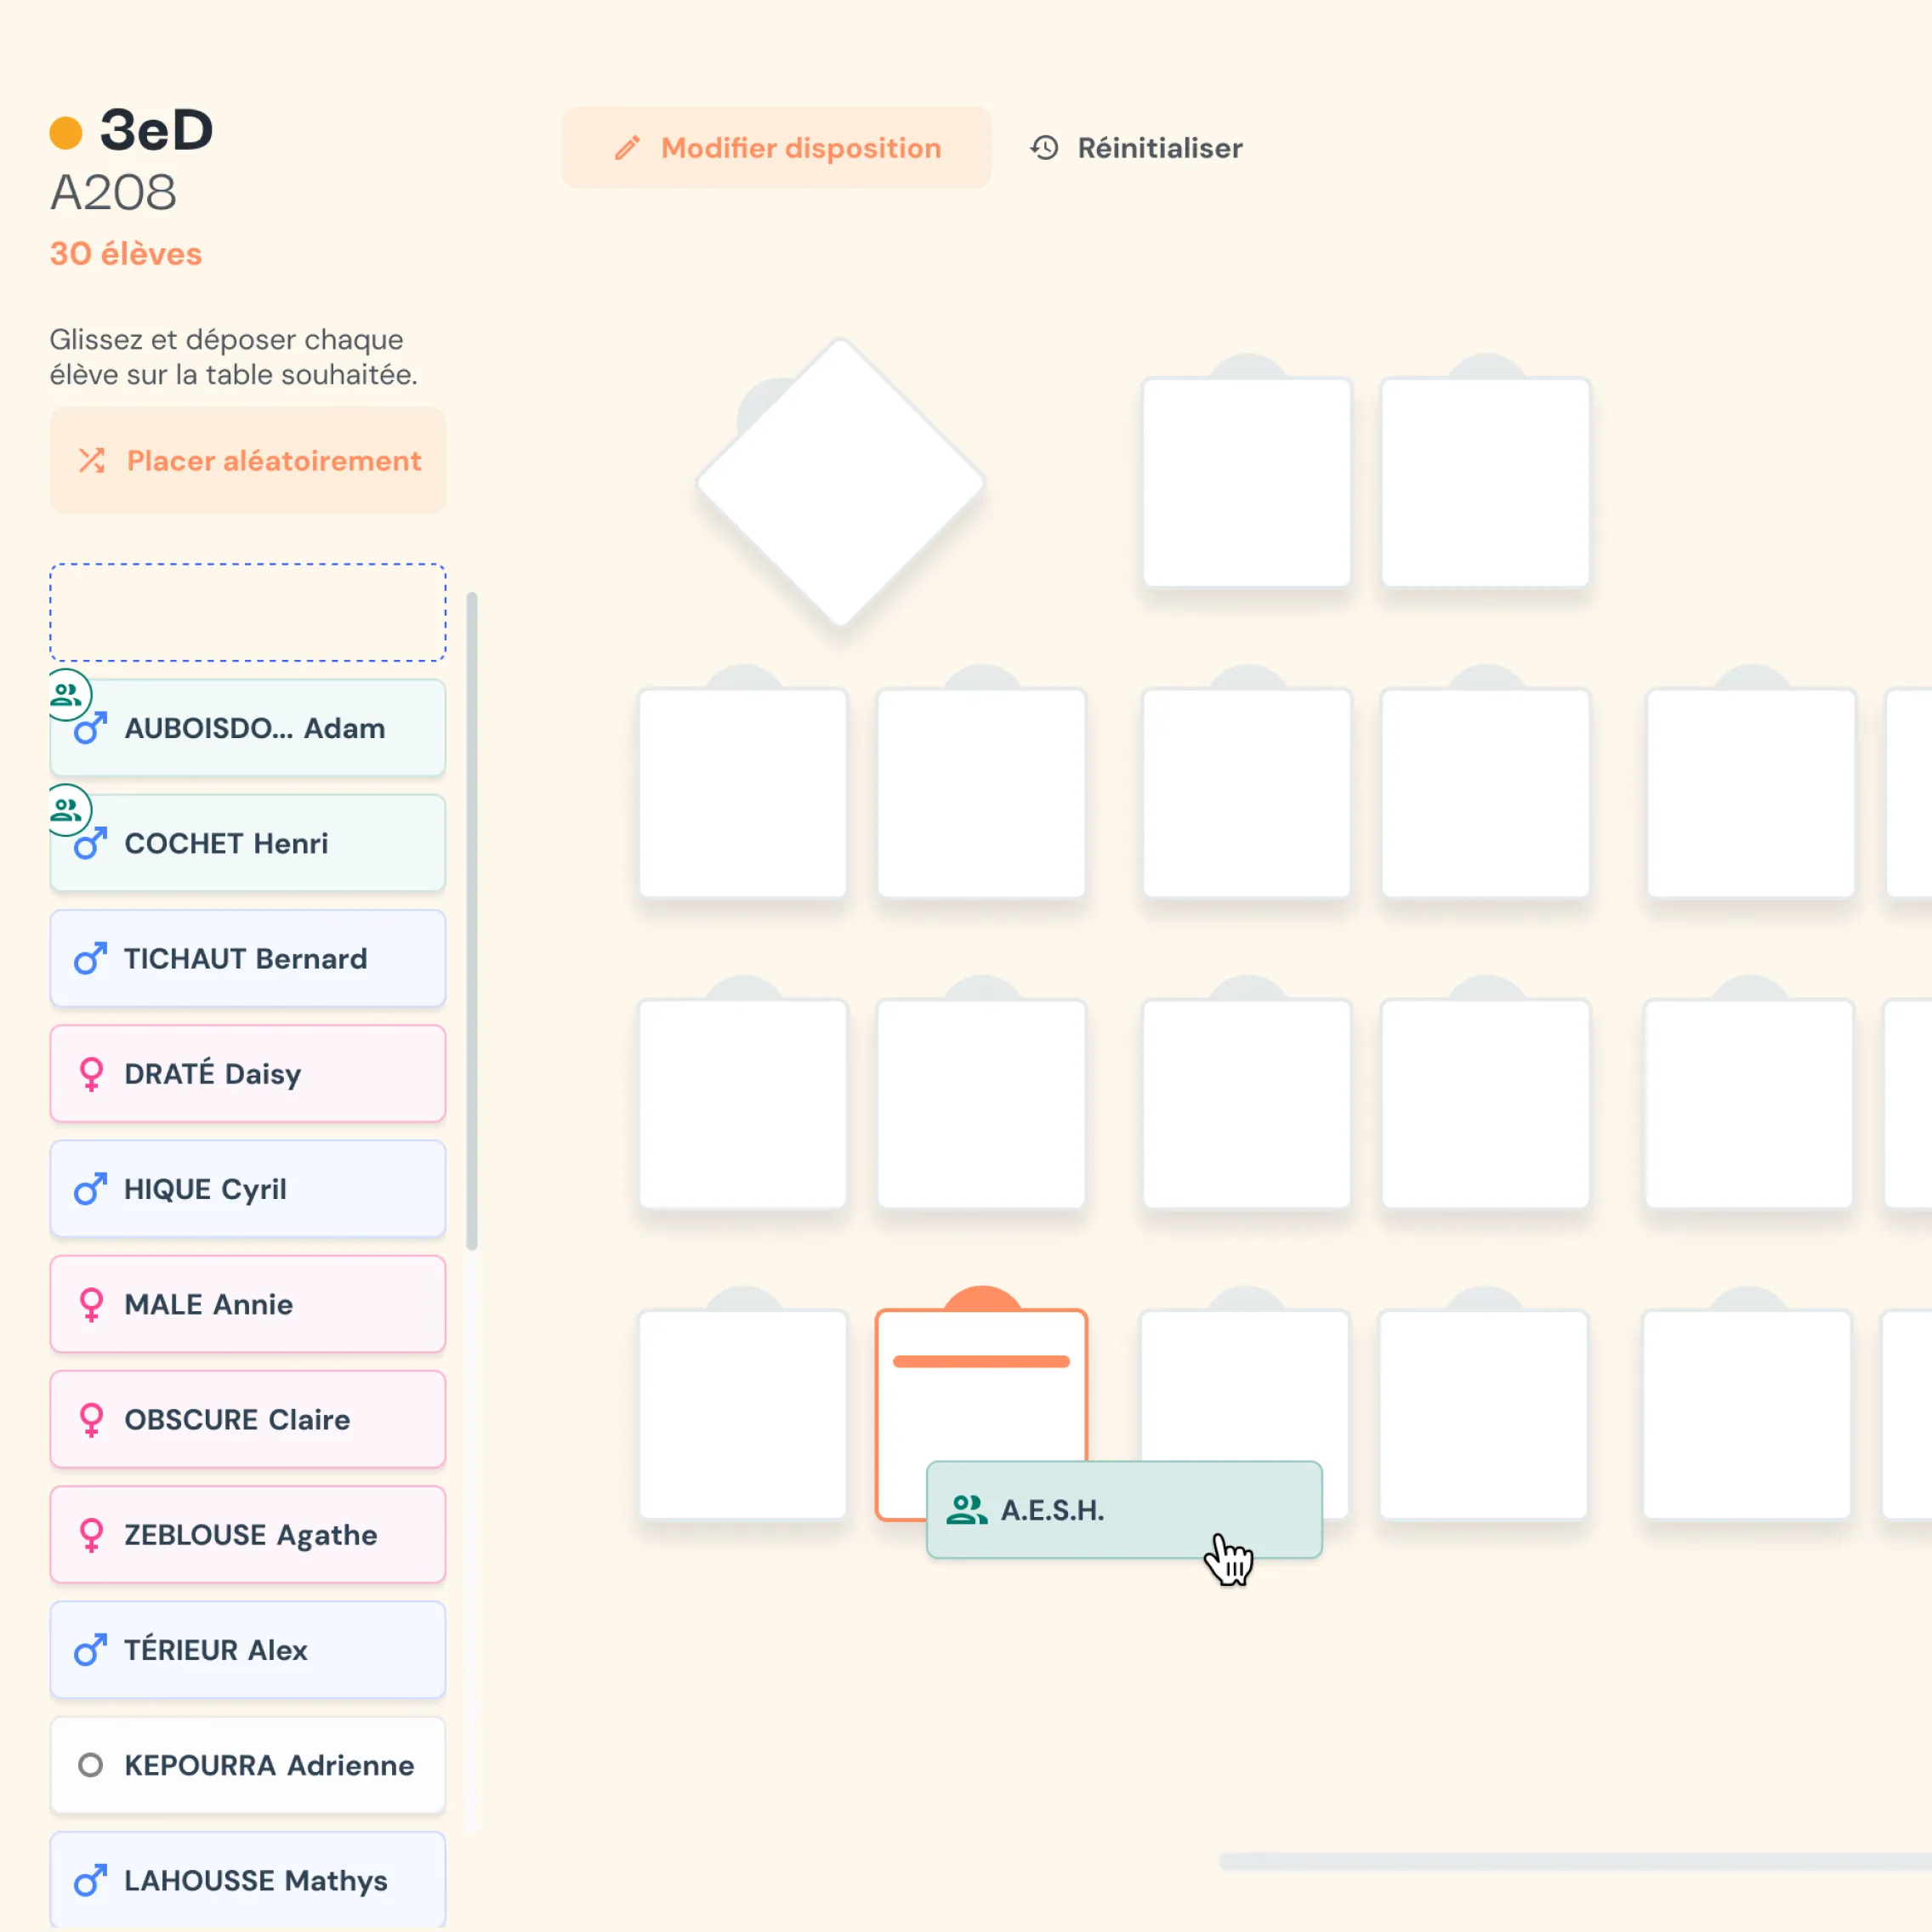This screenshot has width=1932, height=1932.
Task: Click Placer aléatoirement to place students randomly
Action: [248, 460]
